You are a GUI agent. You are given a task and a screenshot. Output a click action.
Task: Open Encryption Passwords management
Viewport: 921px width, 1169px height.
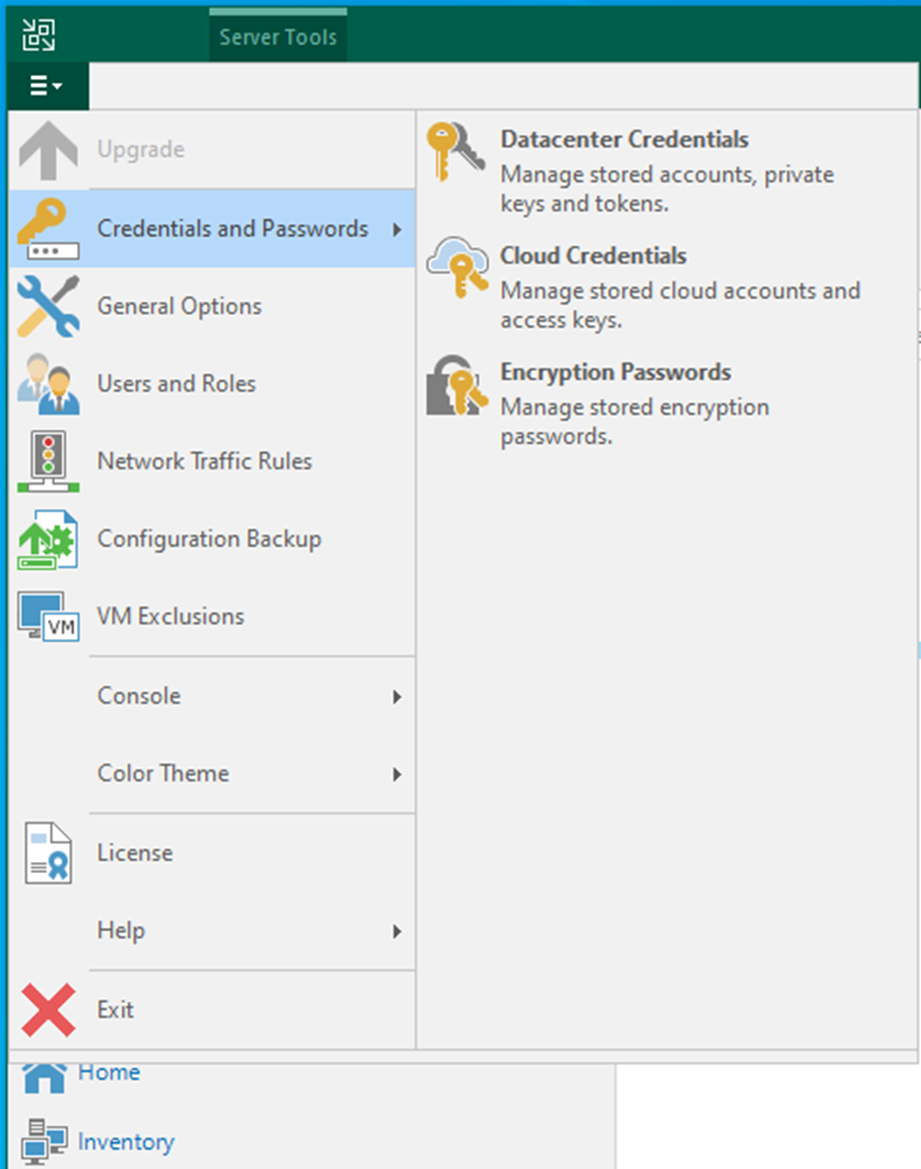tap(615, 372)
